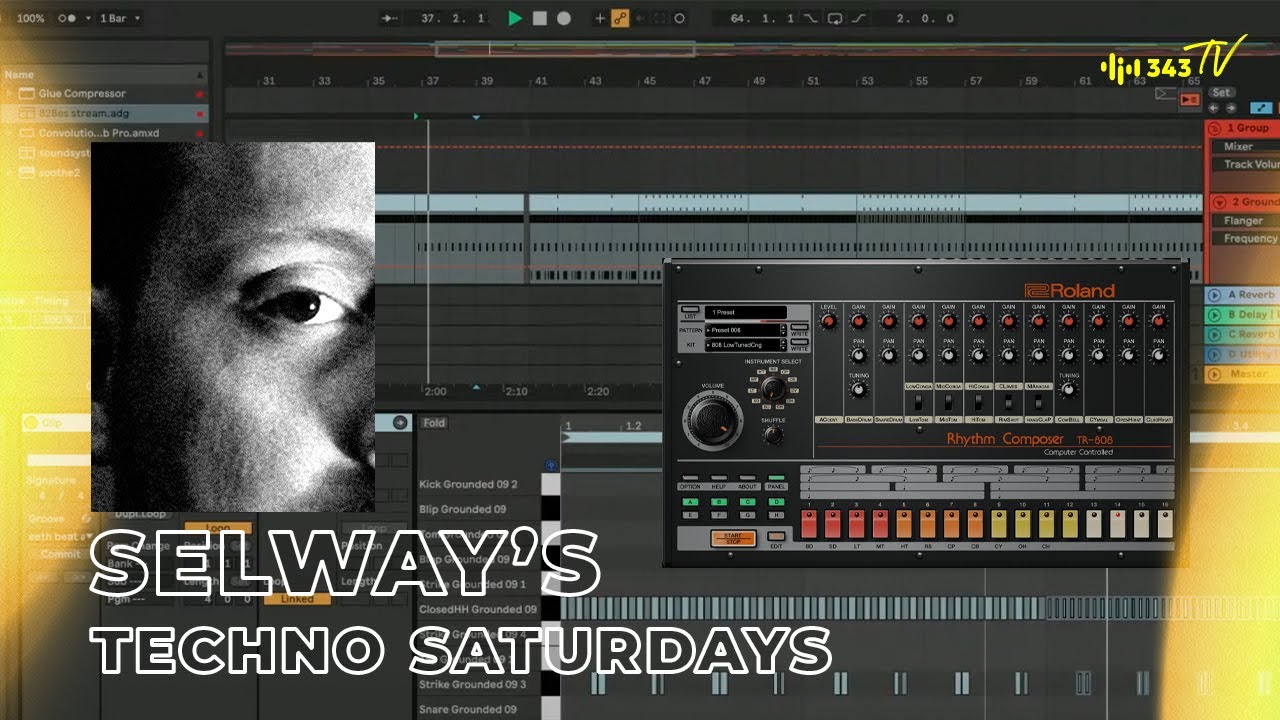Click the TR-808 SHUFFLE knob
The image size is (1280, 720).
click(772, 435)
